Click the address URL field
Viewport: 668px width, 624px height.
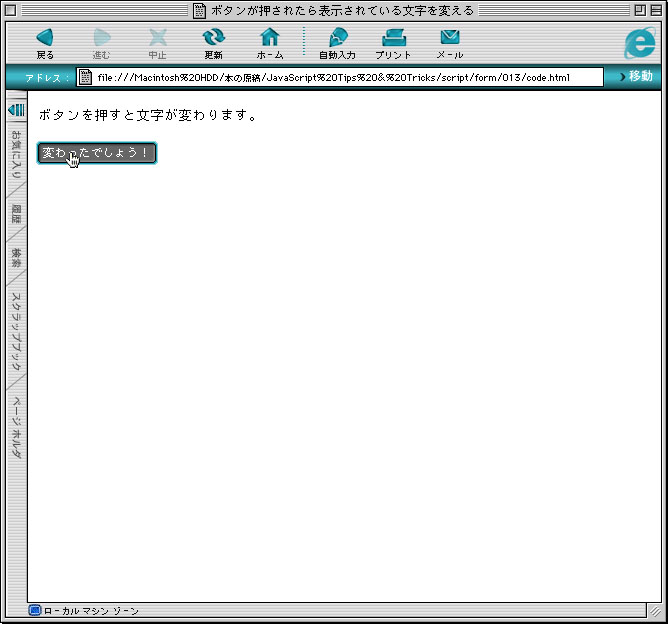(x=340, y=77)
